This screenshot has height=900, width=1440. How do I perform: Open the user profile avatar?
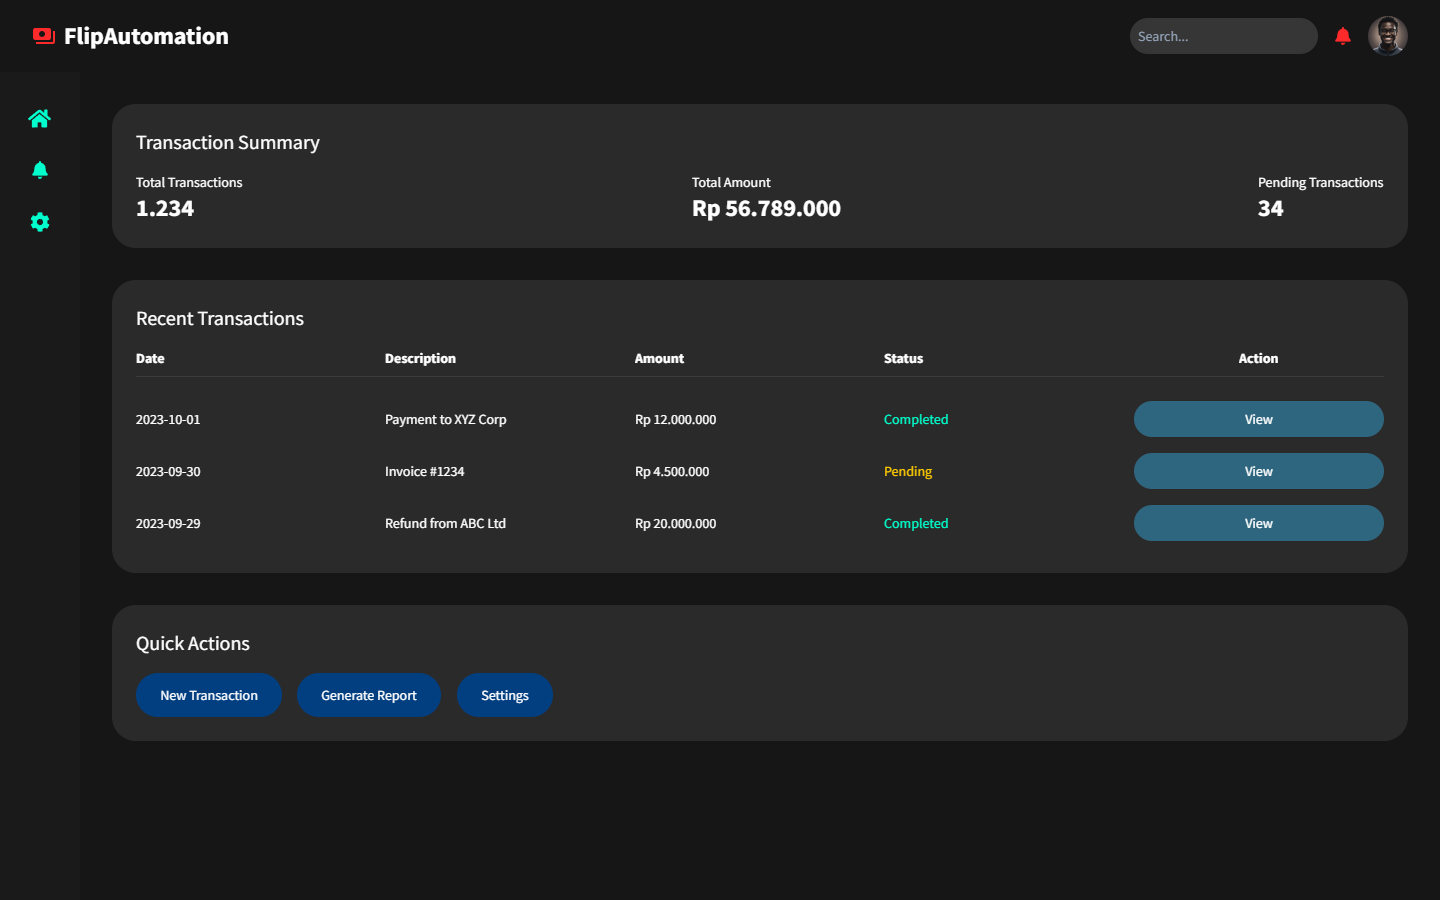pos(1388,35)
